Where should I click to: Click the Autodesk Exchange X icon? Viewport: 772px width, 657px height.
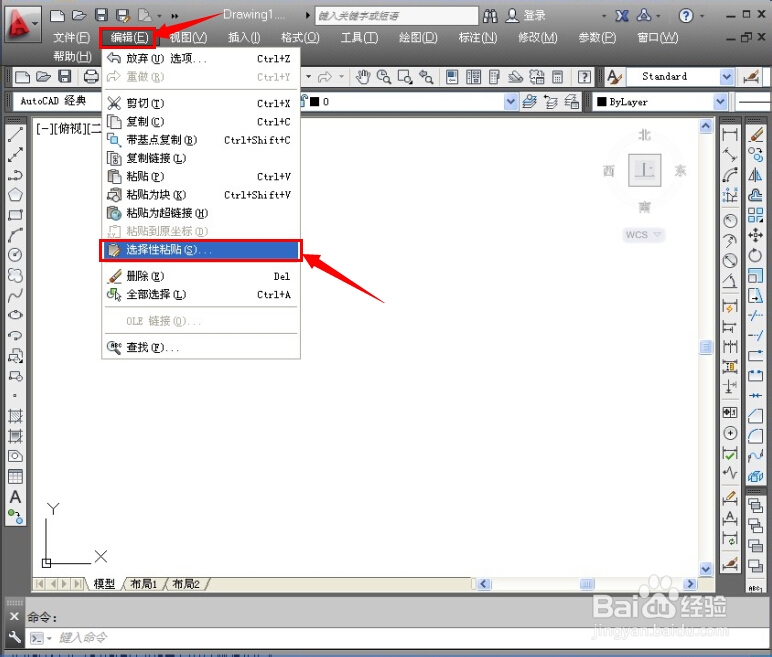(622, 16)
